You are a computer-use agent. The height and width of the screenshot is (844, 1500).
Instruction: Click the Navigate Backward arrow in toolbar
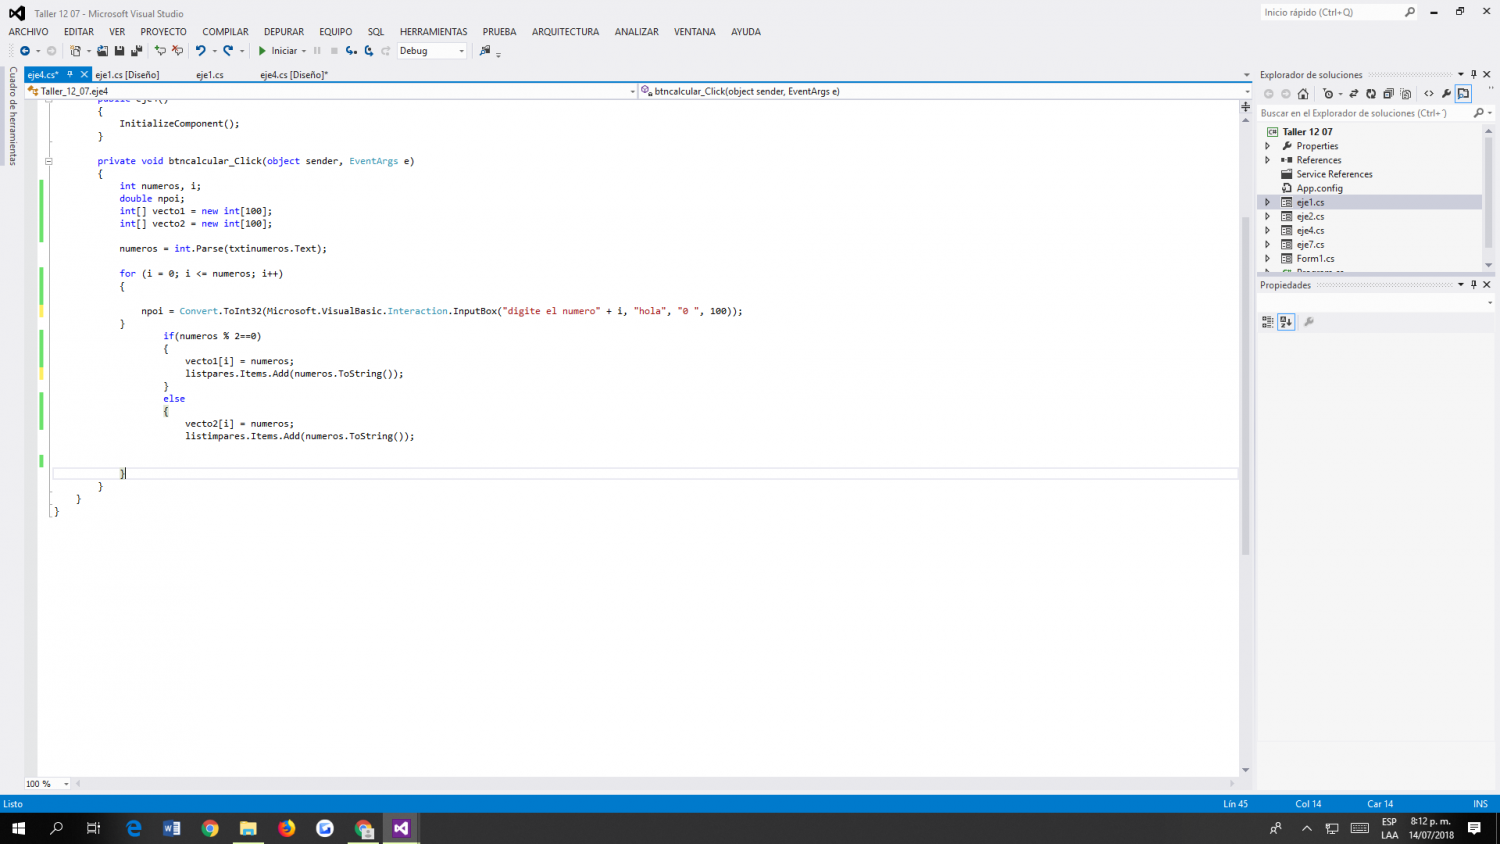[25, 51]
